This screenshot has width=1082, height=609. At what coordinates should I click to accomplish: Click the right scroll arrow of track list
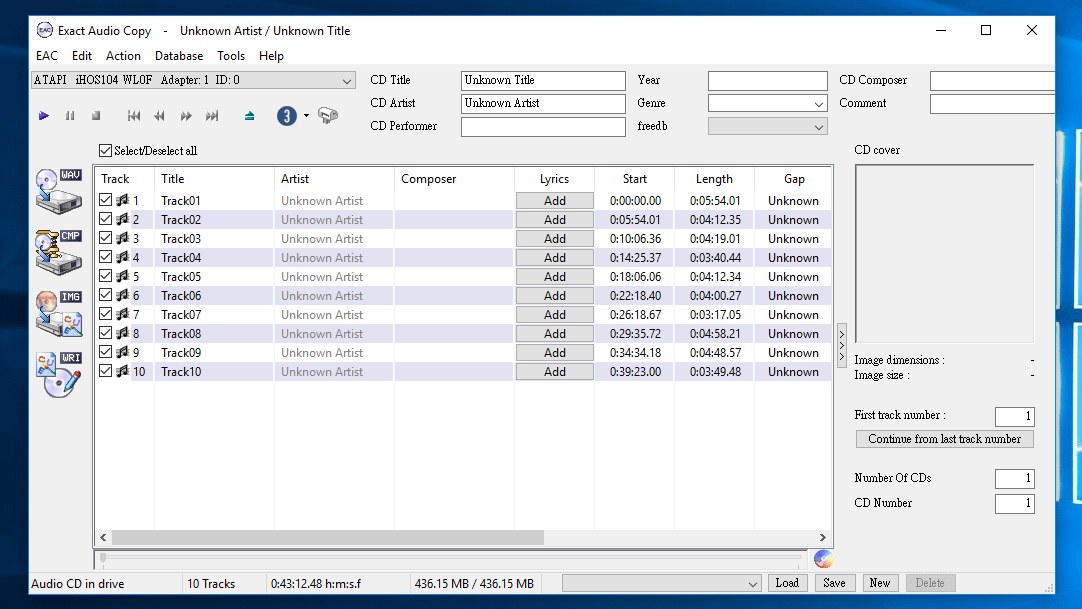point(823,537)
